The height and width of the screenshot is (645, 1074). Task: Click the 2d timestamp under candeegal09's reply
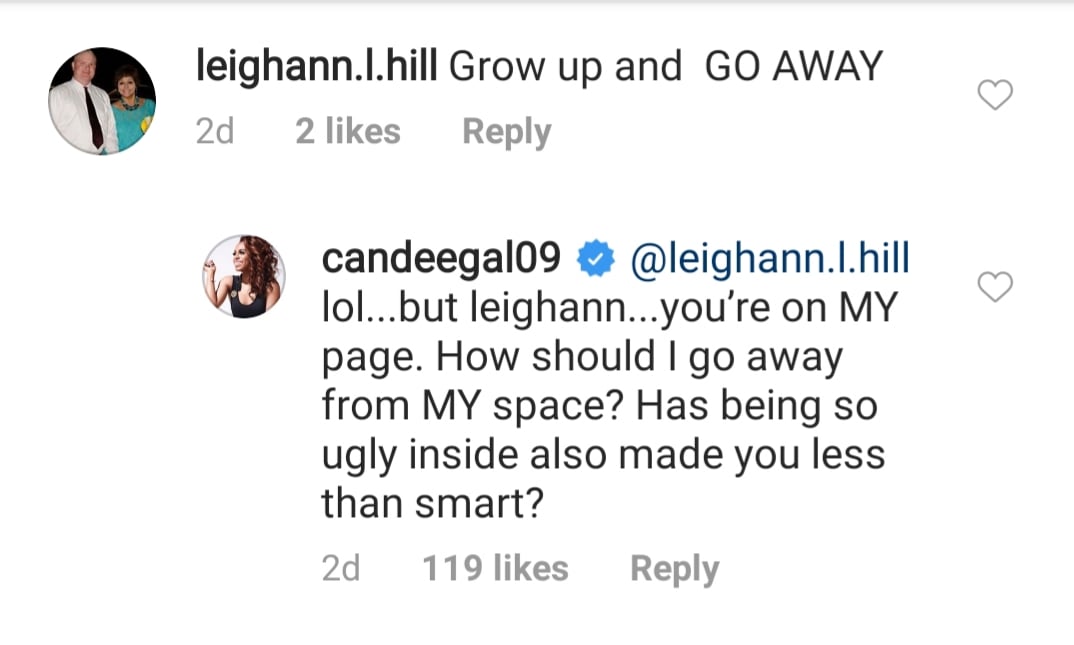[x=343, y=568]
